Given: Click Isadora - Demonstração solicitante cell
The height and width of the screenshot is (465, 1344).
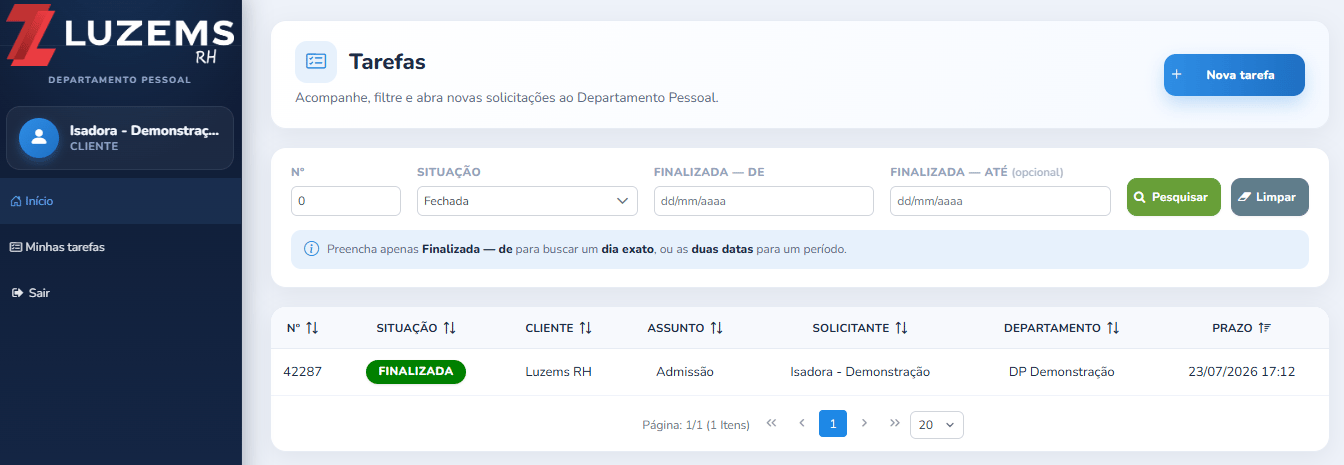Looking at the screenshot, I should click(x=860, y=372).
